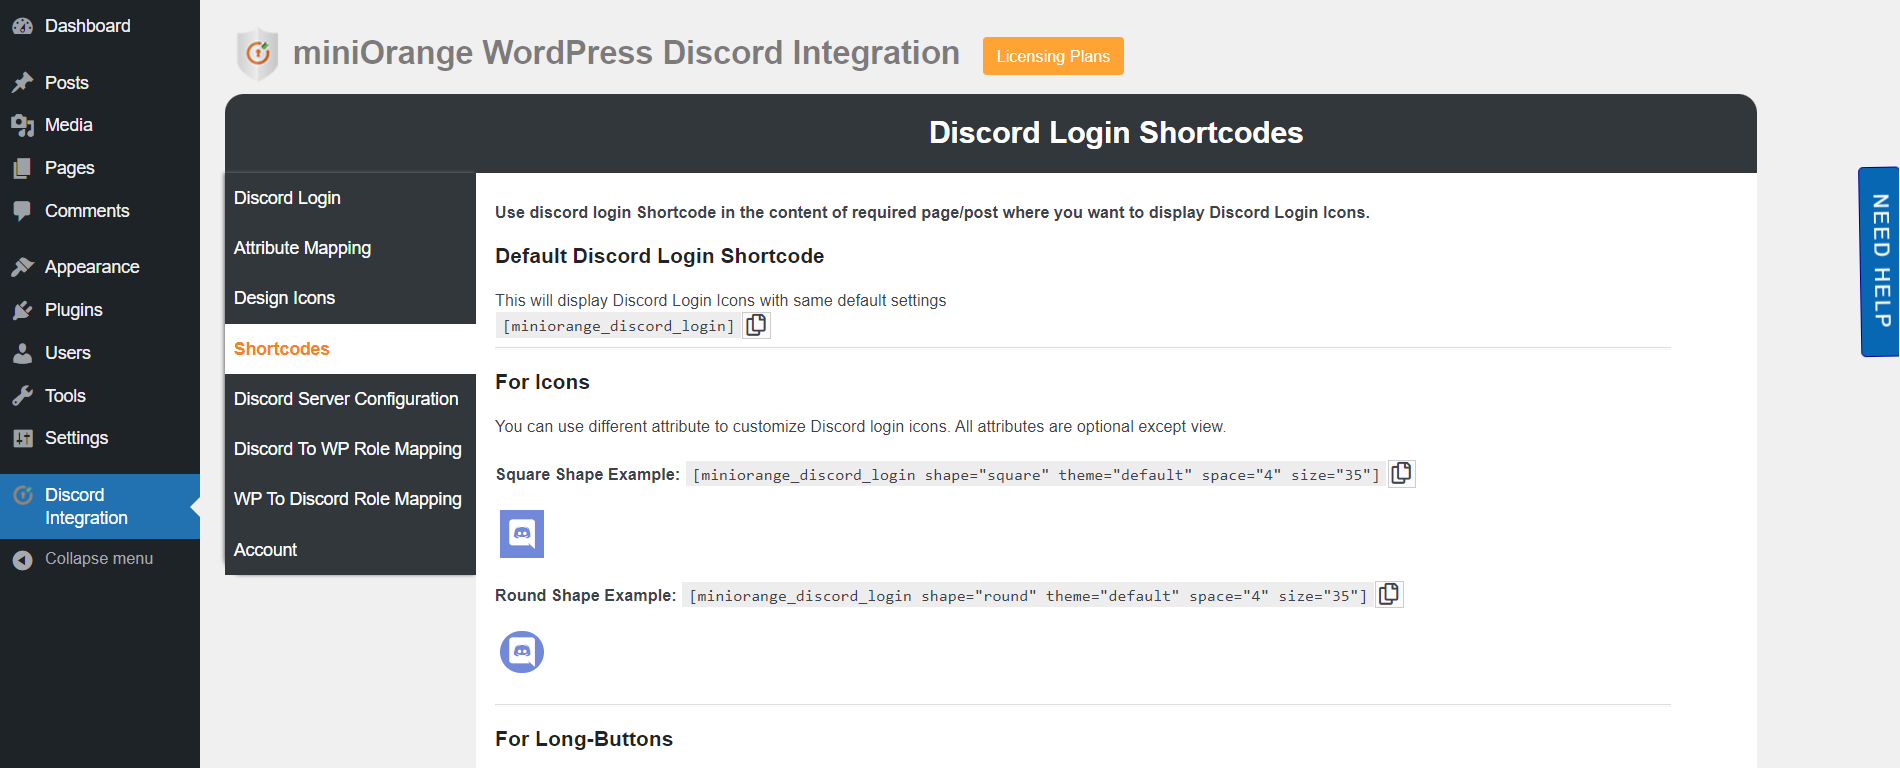Click the square Discord login icon preview
Viewport: 1900px width, 768px height.
tap(522, 534)
